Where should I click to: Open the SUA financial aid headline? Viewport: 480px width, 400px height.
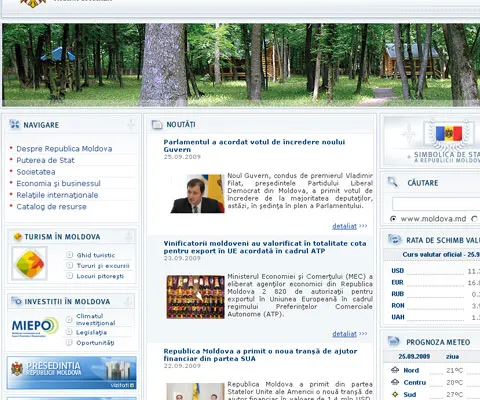click(260, 355)
